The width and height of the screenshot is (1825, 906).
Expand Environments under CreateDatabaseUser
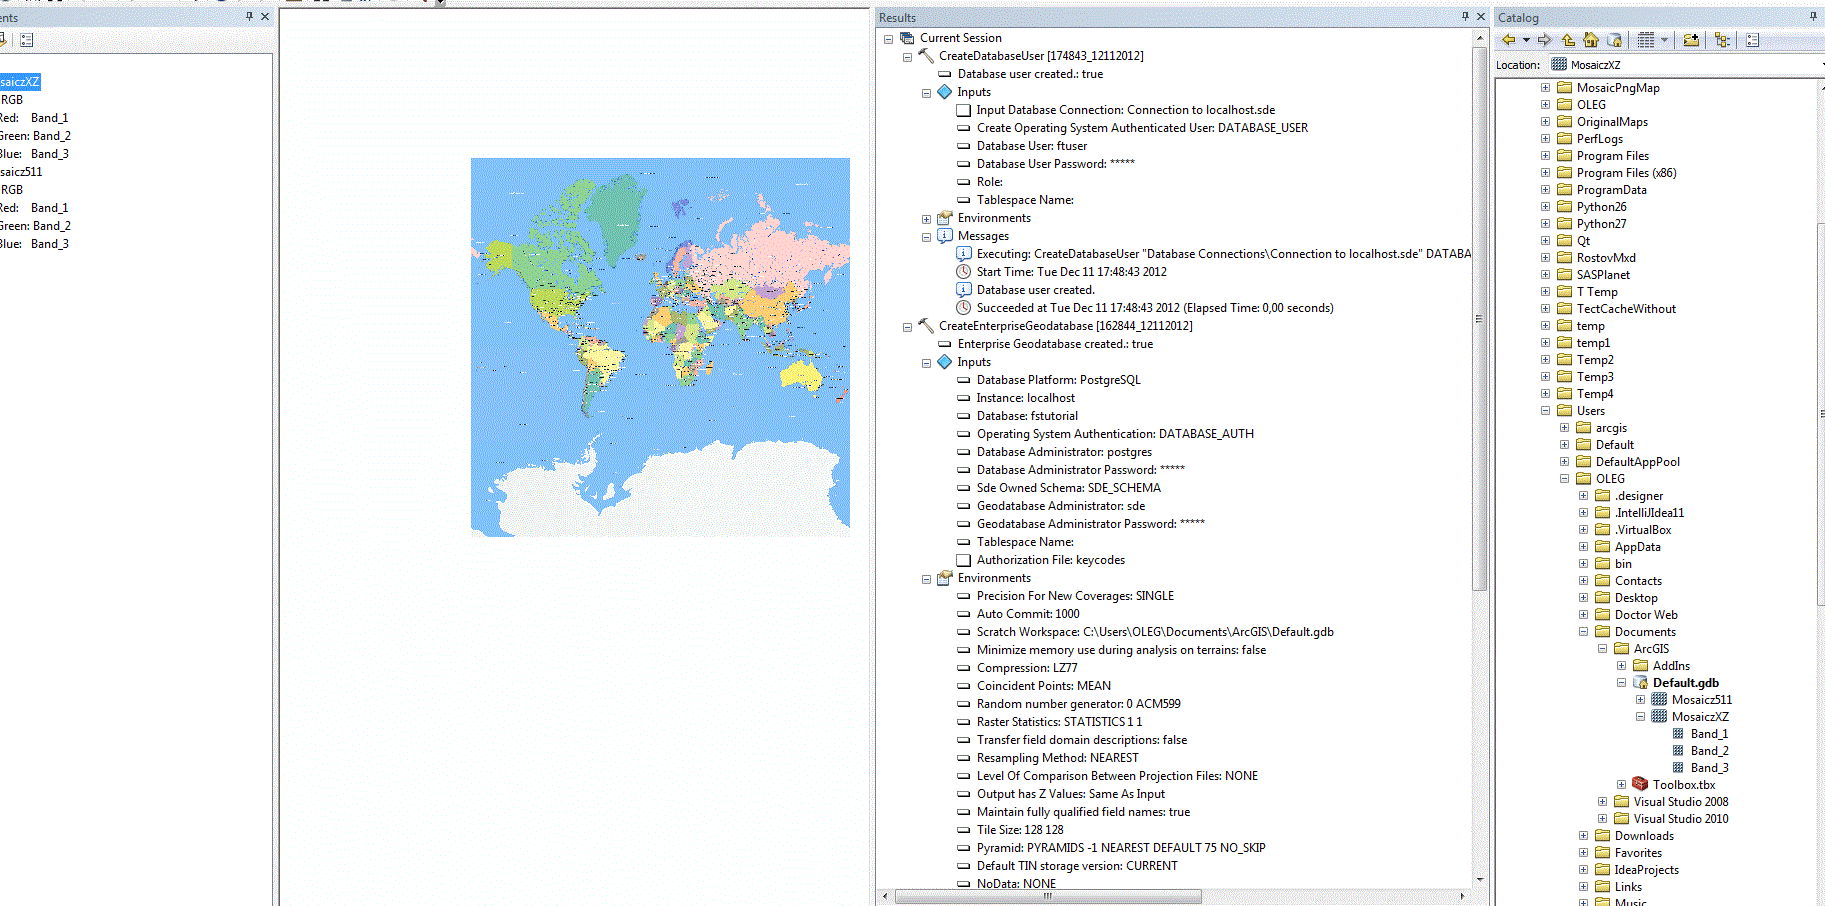pyautogui.click(x=926, y=219)
